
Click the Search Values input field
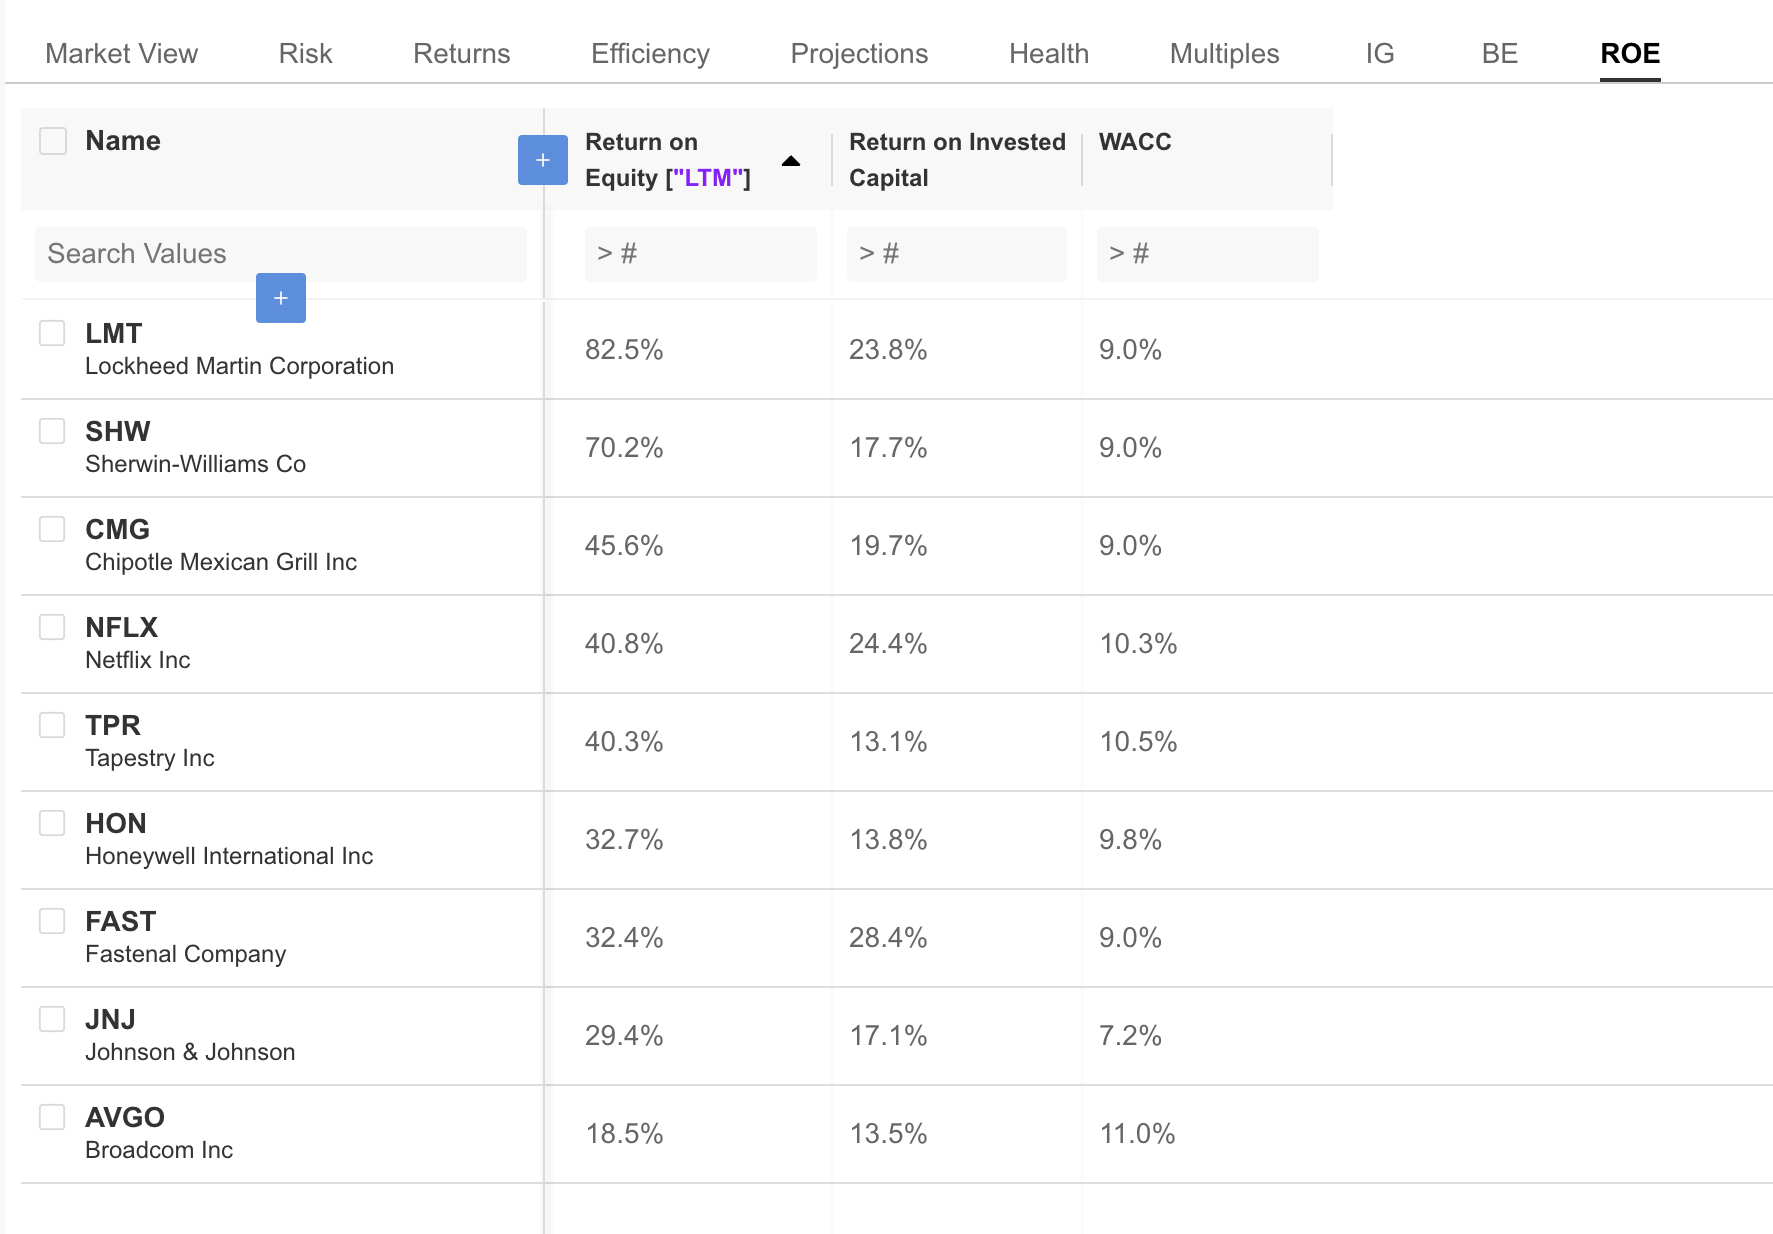(x=281, y=254)
